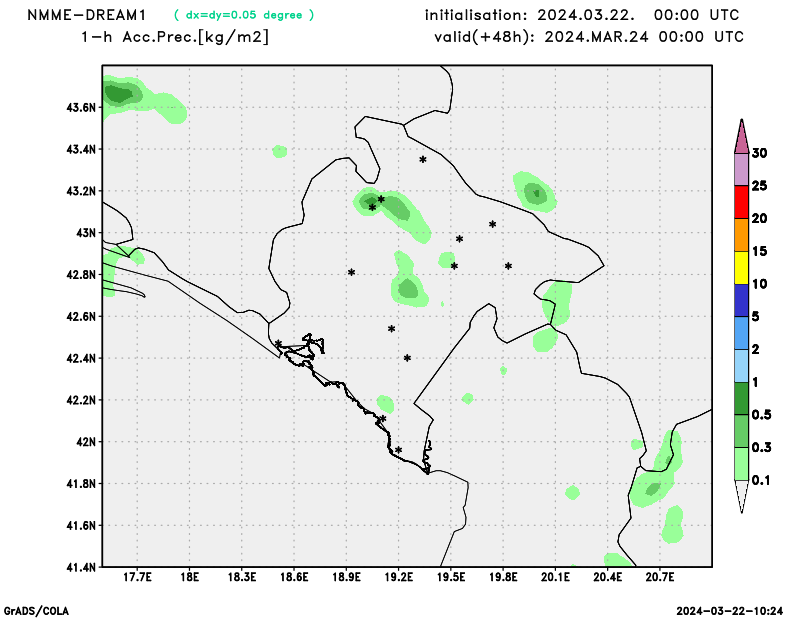Pick the 19.5E longitude label

451,577
